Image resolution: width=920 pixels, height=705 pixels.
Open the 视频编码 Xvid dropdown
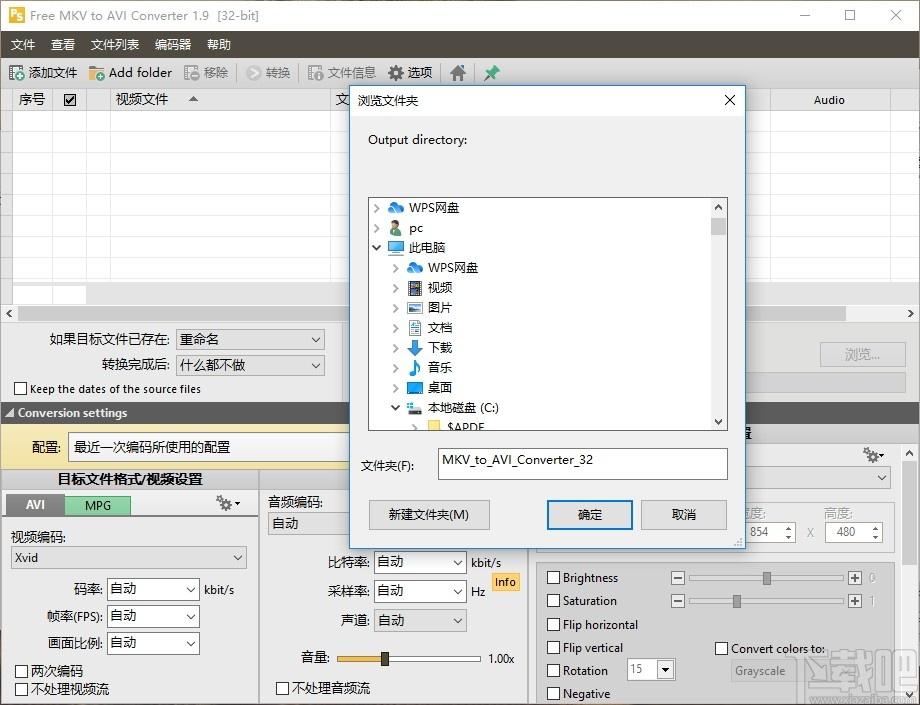coord(129,558)
